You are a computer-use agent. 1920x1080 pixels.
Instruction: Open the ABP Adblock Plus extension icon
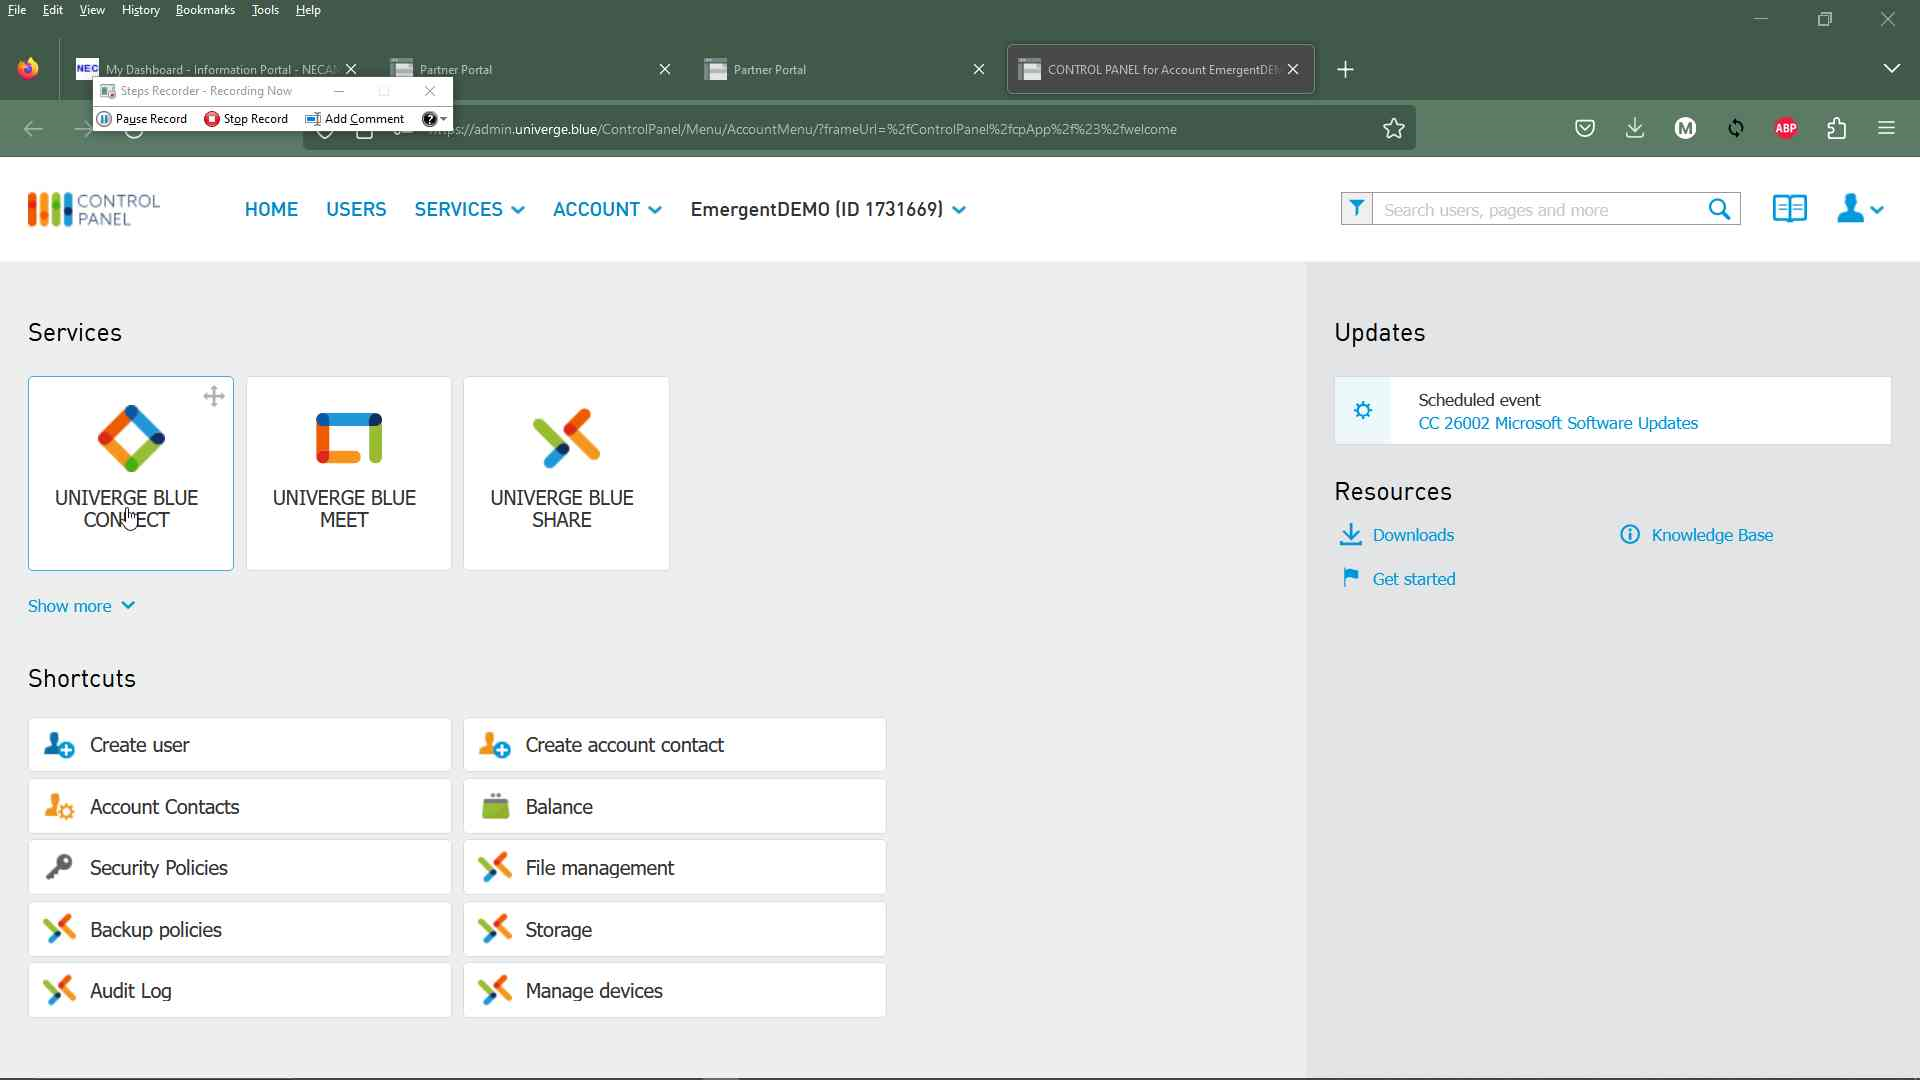click(1787, 128)
